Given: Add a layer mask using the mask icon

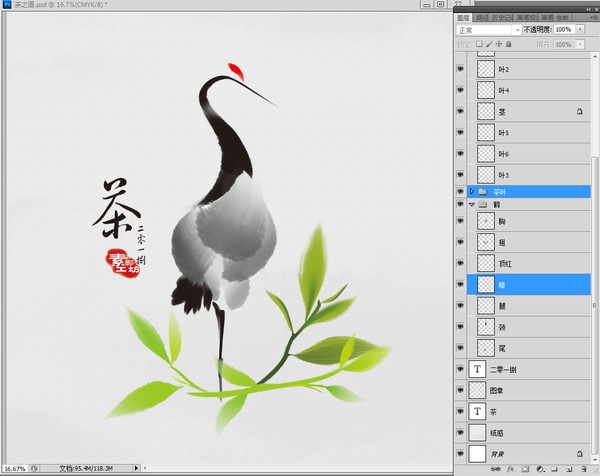Looking at the screenshot, I should click(x=525, y=469).
